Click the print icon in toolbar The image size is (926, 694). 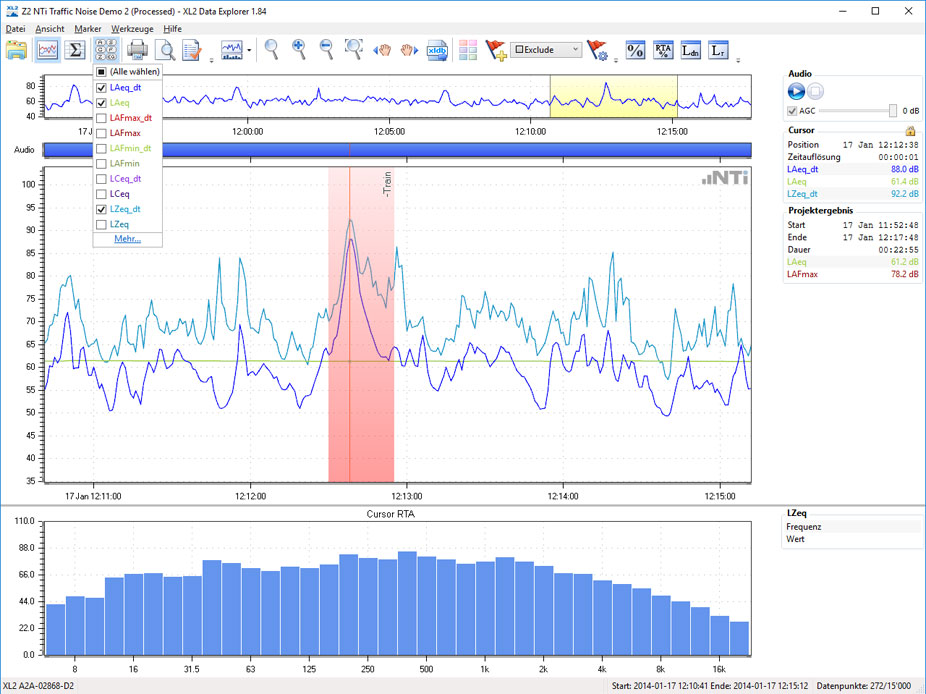138,50
